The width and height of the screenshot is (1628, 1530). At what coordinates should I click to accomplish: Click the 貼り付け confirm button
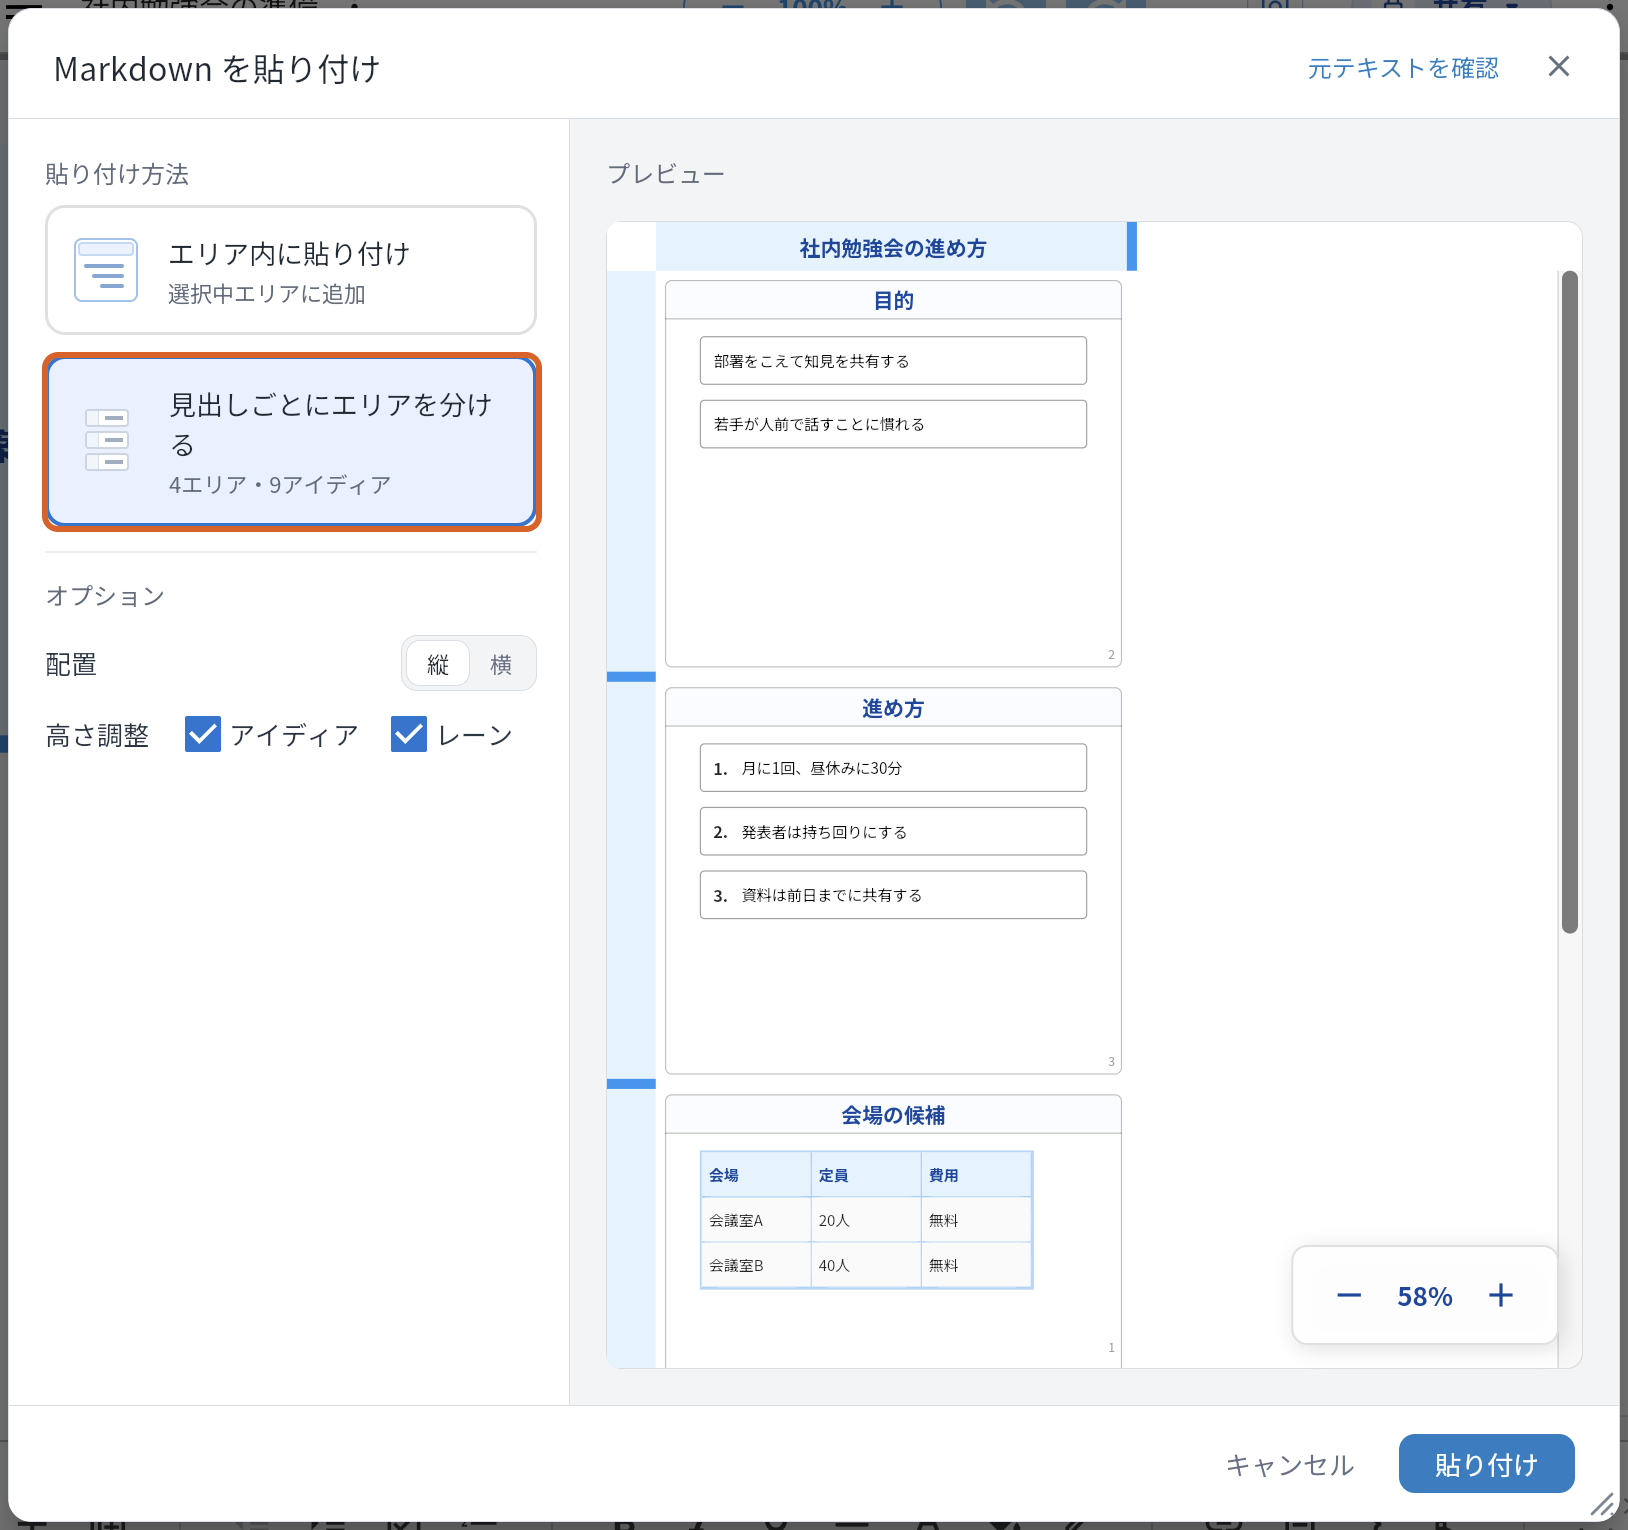point(1486,1464)
